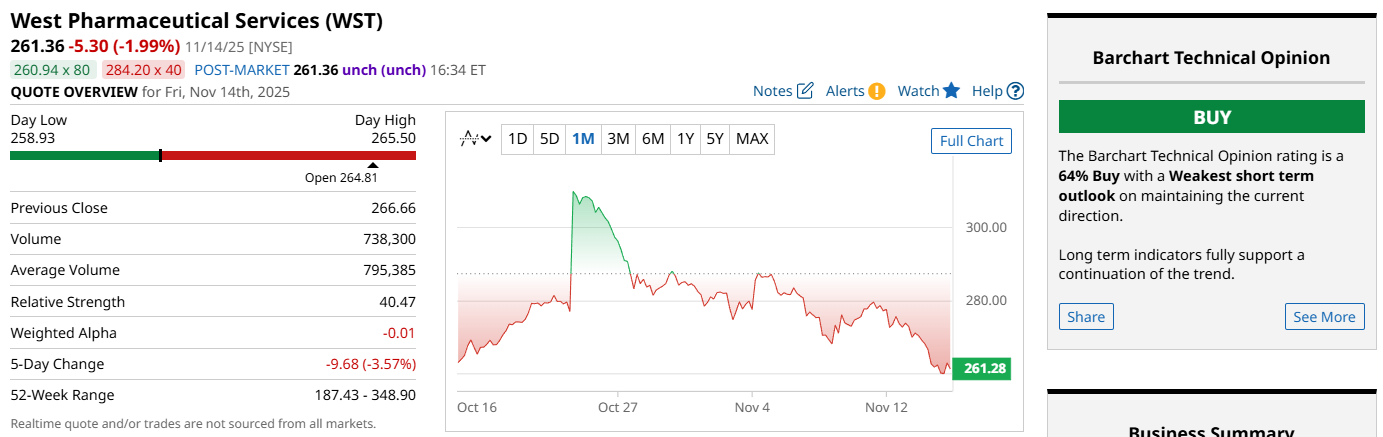Click the 261.28 price label on chart
Viewport: 1383px width, 437px height.
point(981,369)
